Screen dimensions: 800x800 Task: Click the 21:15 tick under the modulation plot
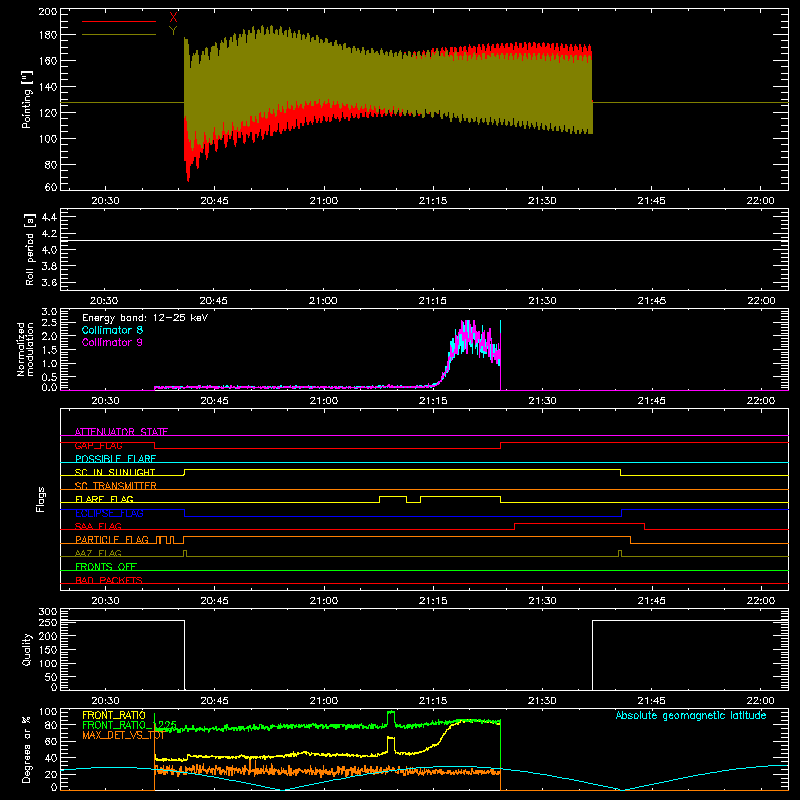433,401
